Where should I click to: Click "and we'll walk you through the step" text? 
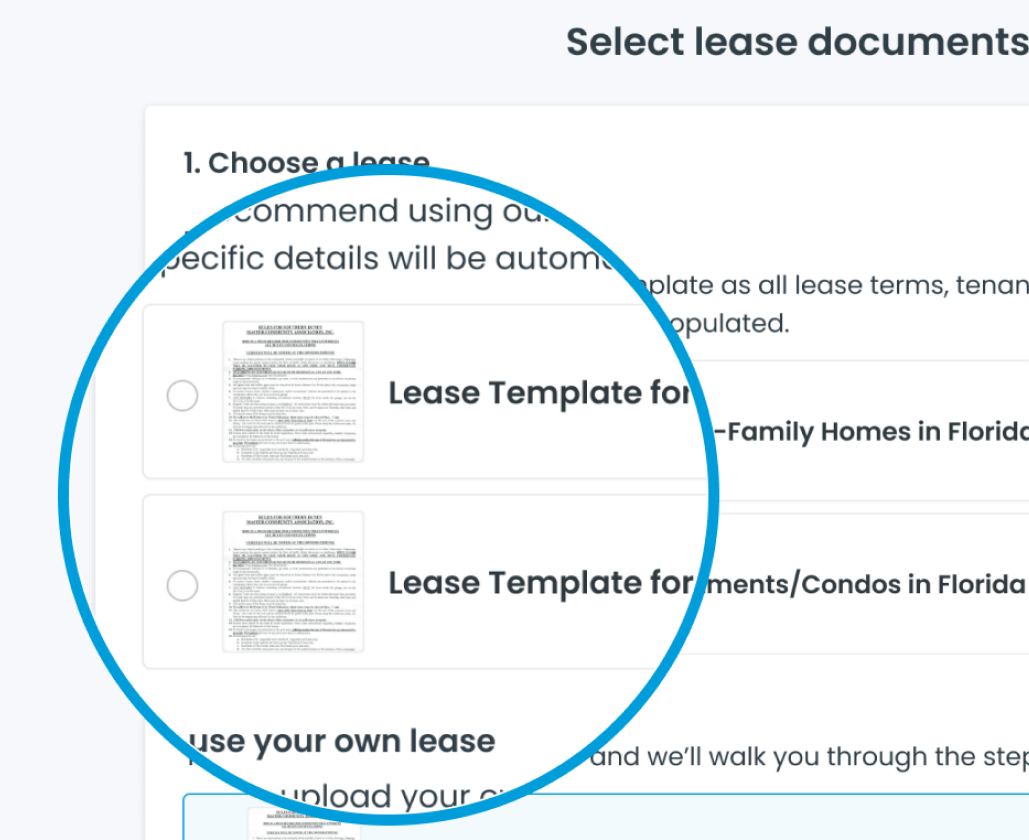click(x=808, y=757)
